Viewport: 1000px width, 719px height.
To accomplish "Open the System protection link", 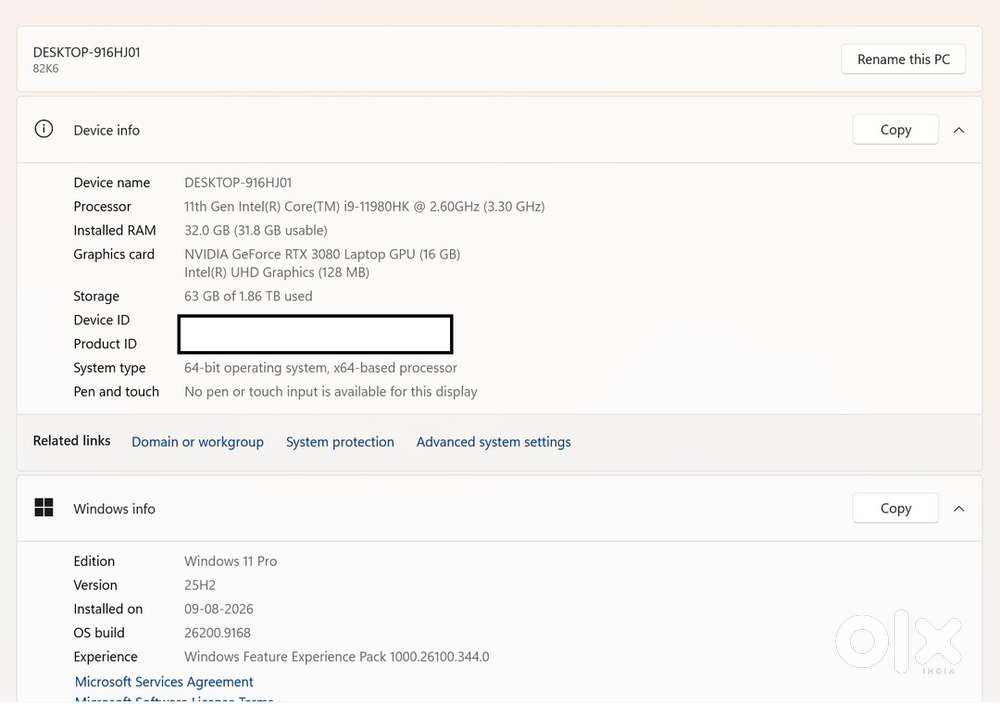I will [x=340, y=442].
